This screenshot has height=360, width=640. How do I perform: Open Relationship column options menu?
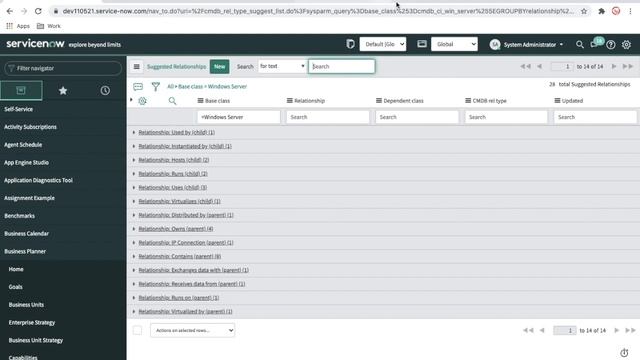pyautogui.click(x=289, y=101)
